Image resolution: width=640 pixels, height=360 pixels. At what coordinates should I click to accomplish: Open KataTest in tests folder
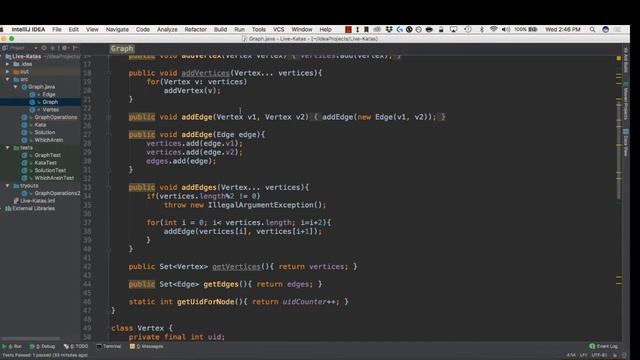click(x=45, y=162)
